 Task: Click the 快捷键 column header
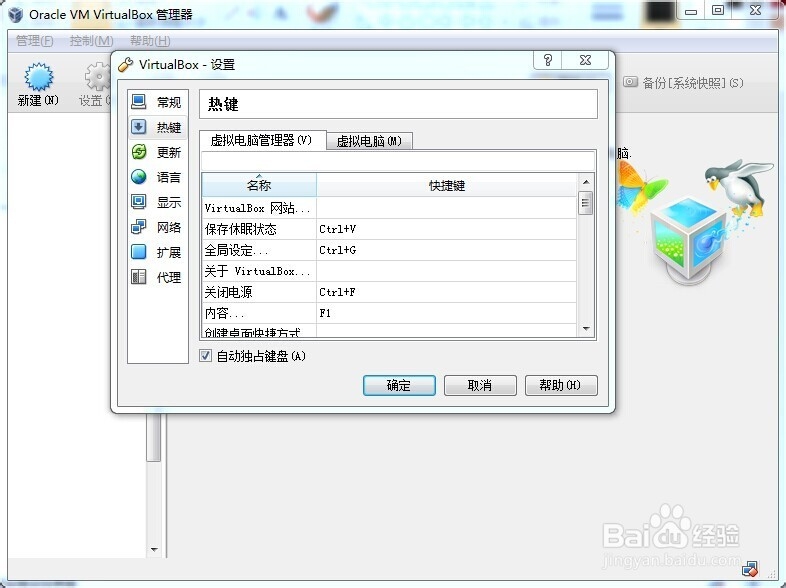coord(447,185)
